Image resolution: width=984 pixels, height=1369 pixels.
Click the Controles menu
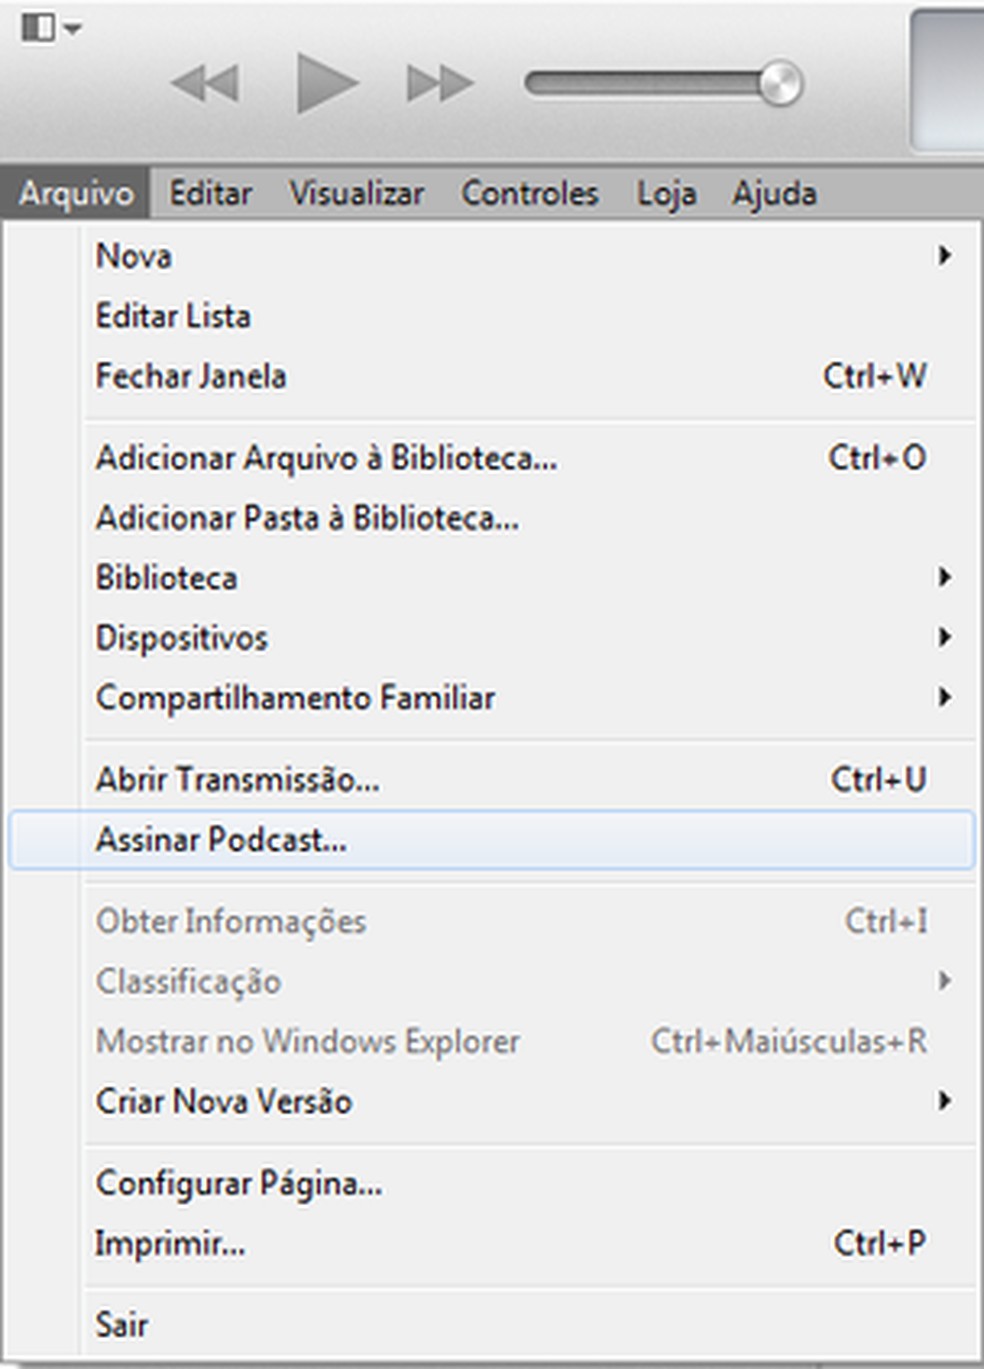pos(530,193)
